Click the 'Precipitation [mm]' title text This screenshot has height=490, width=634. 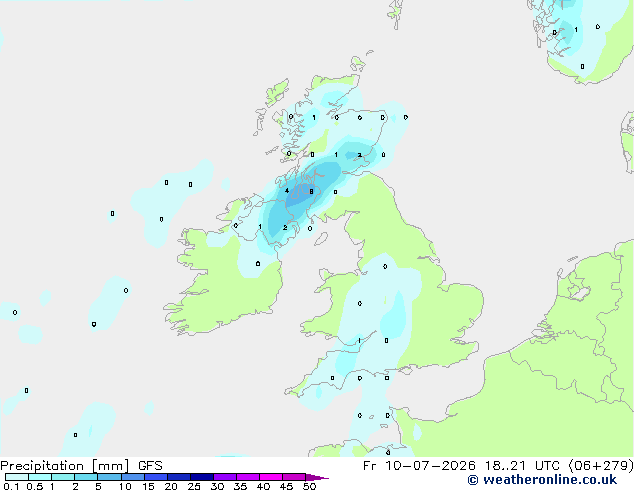coord(65,466)
